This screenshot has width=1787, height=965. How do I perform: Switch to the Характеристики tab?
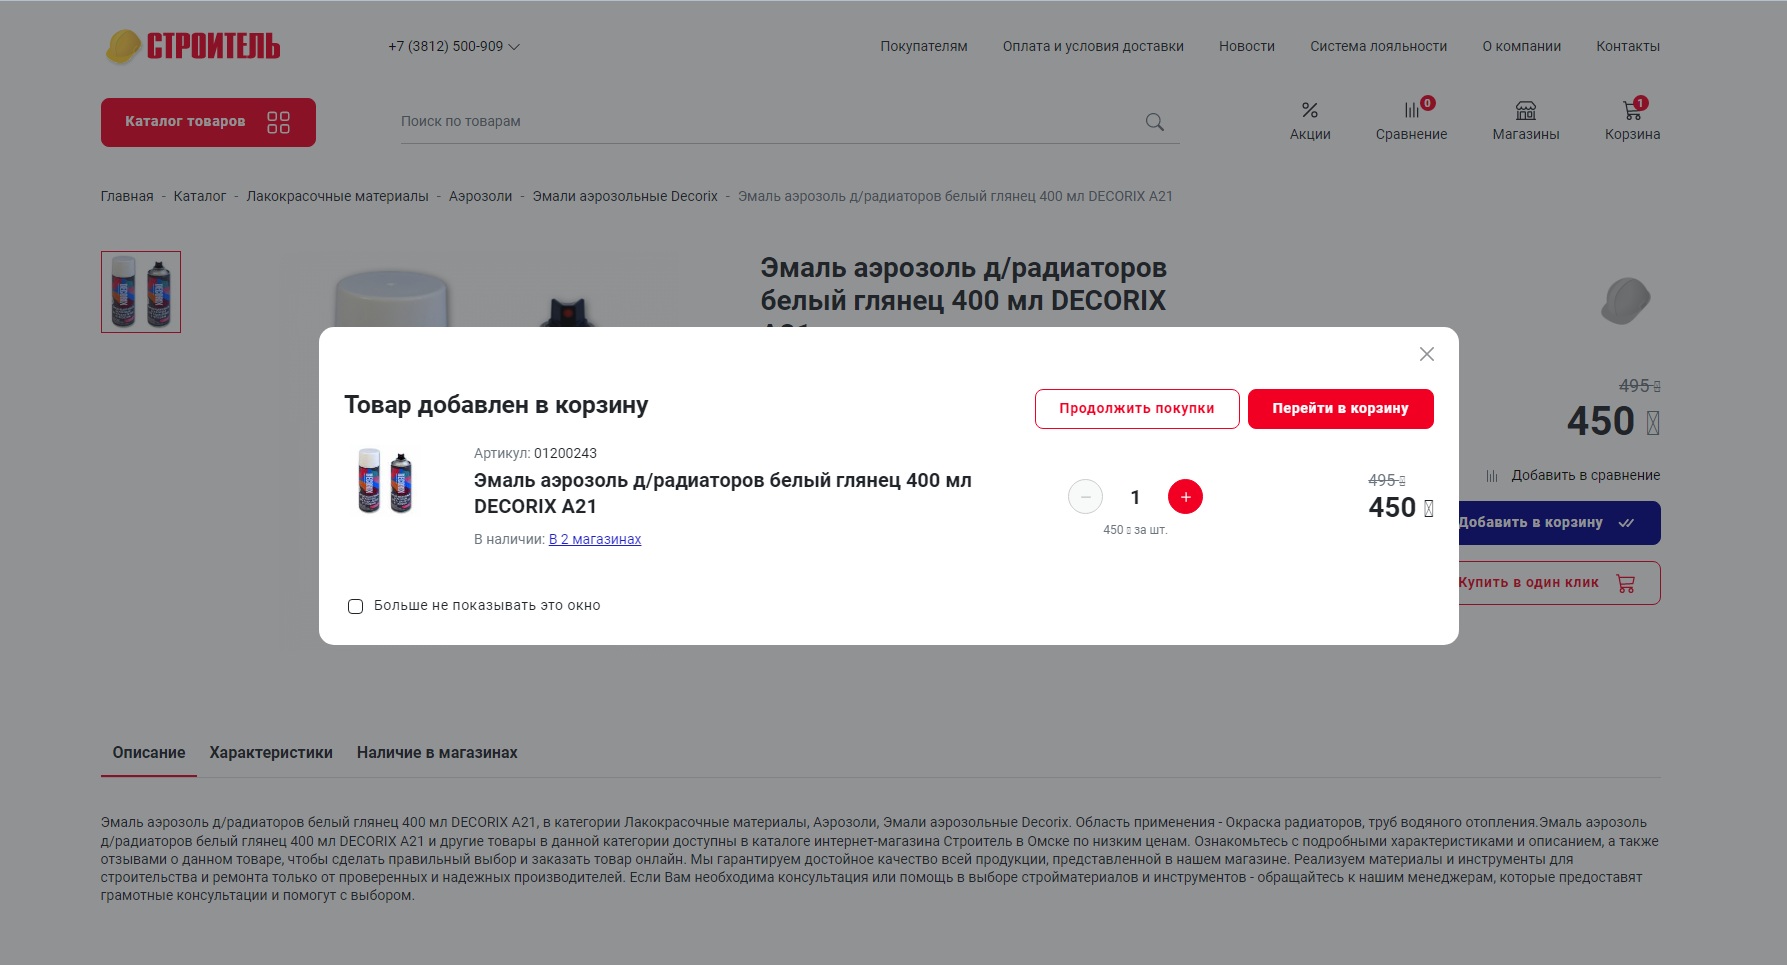[x=271, y=753]
